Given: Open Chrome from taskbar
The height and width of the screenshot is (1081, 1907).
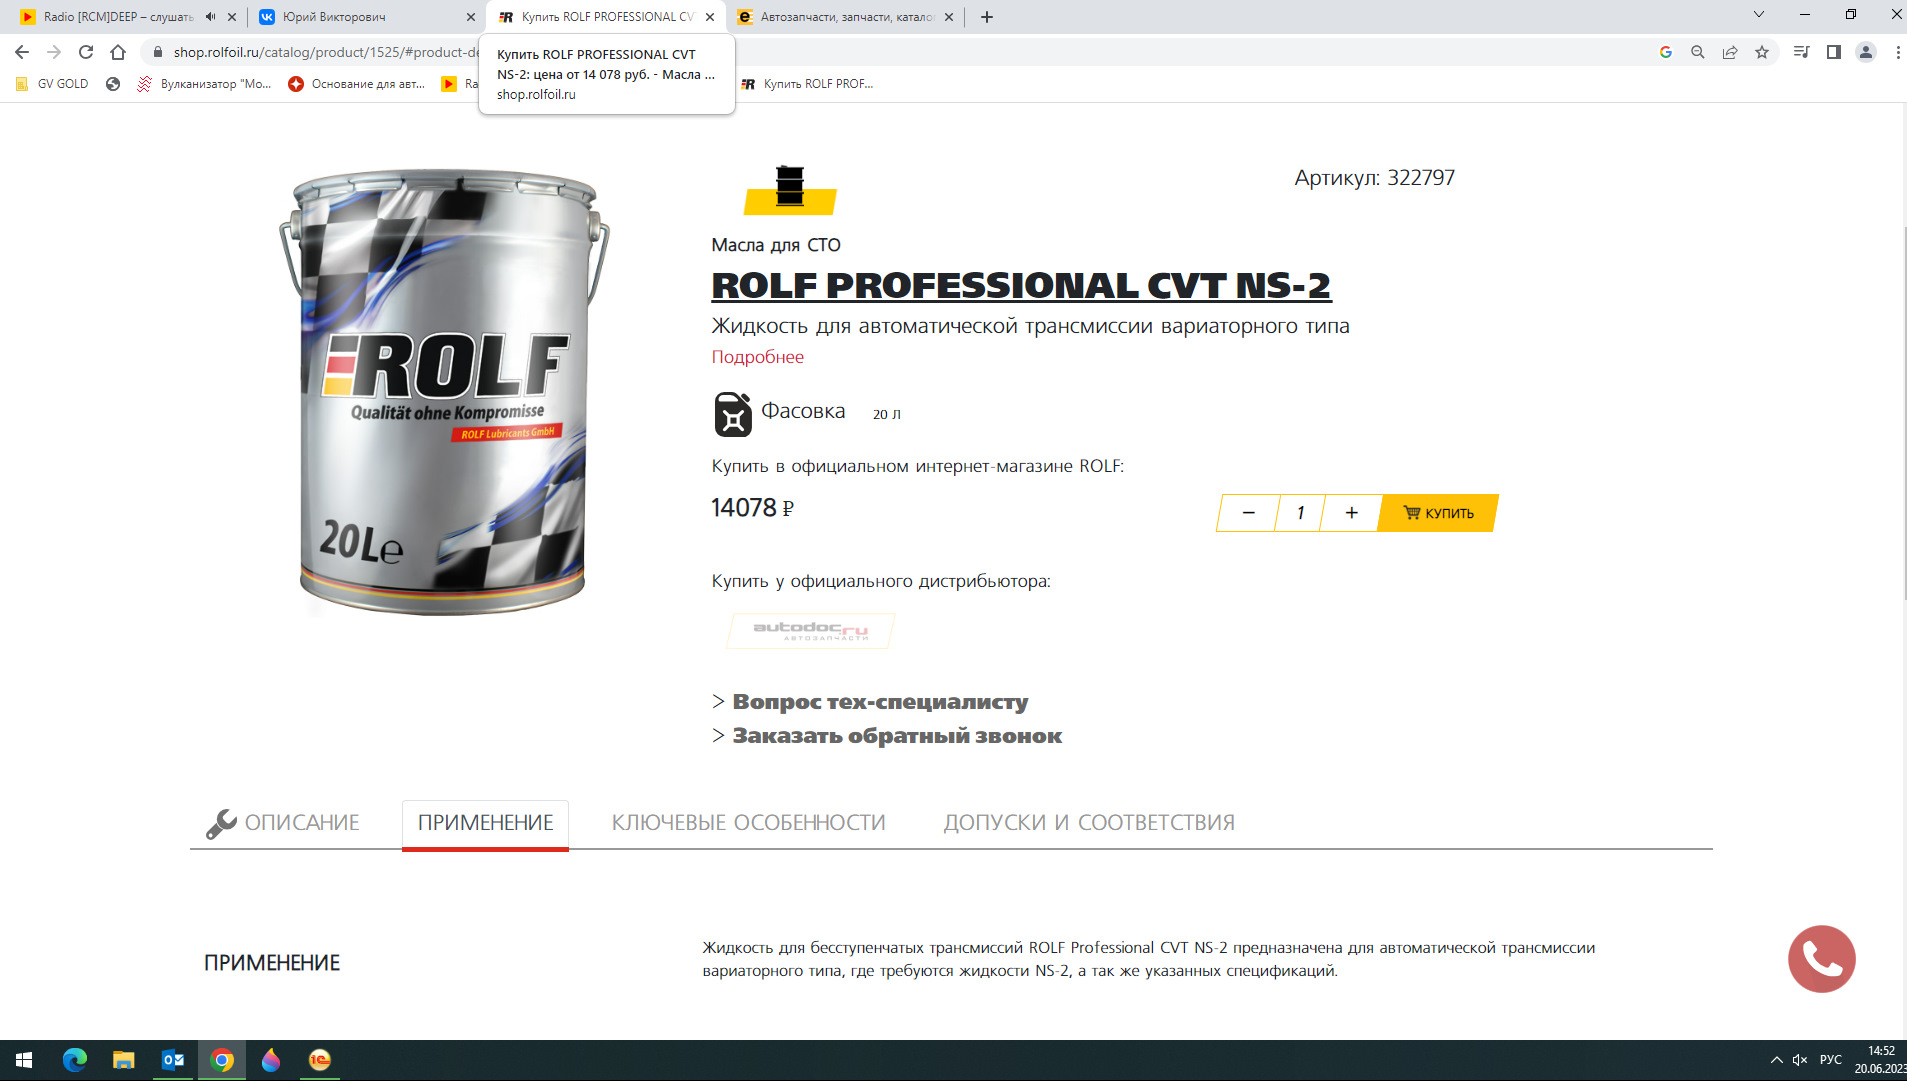Looking at the screenshot, I should point(222,1060).
